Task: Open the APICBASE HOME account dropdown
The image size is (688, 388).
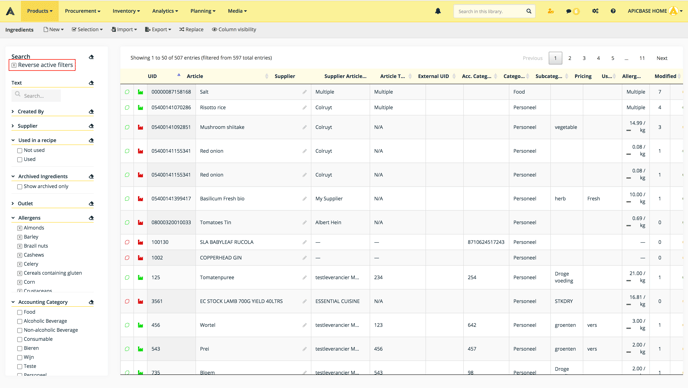Action: coord(655,11)
